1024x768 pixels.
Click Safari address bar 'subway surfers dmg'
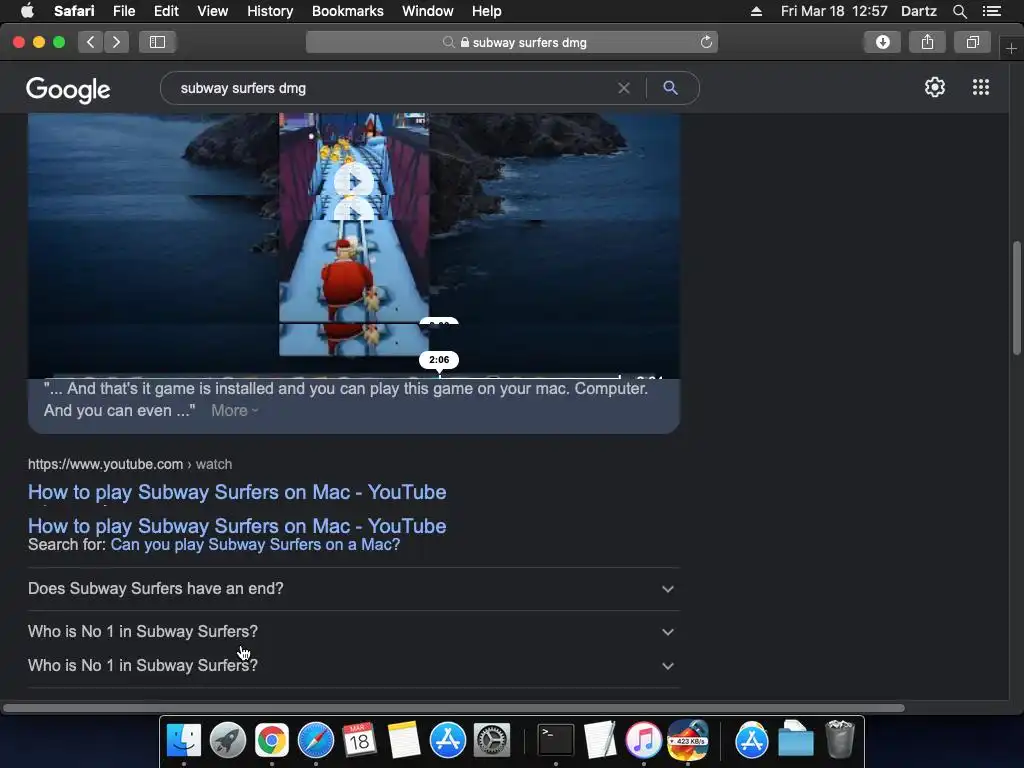coord(511,42)
